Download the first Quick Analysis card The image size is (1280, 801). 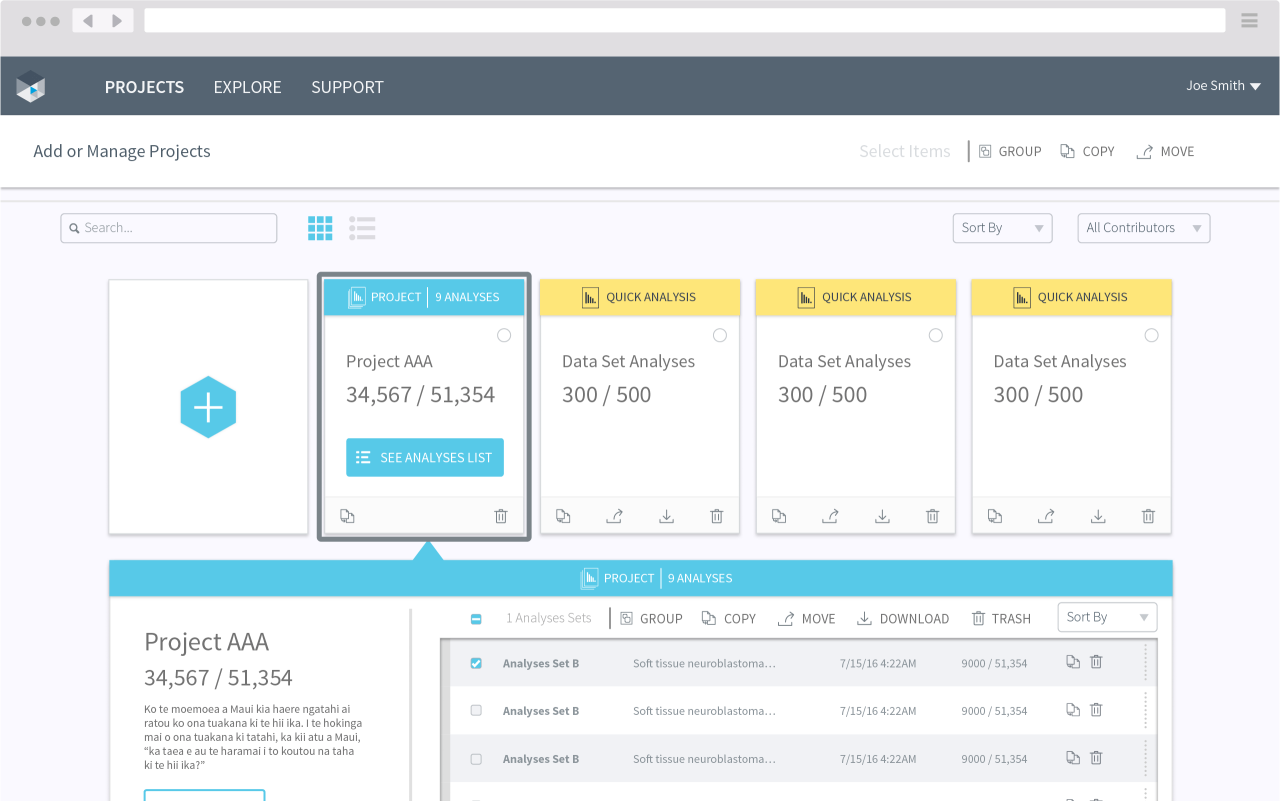(x=667, y=516)
